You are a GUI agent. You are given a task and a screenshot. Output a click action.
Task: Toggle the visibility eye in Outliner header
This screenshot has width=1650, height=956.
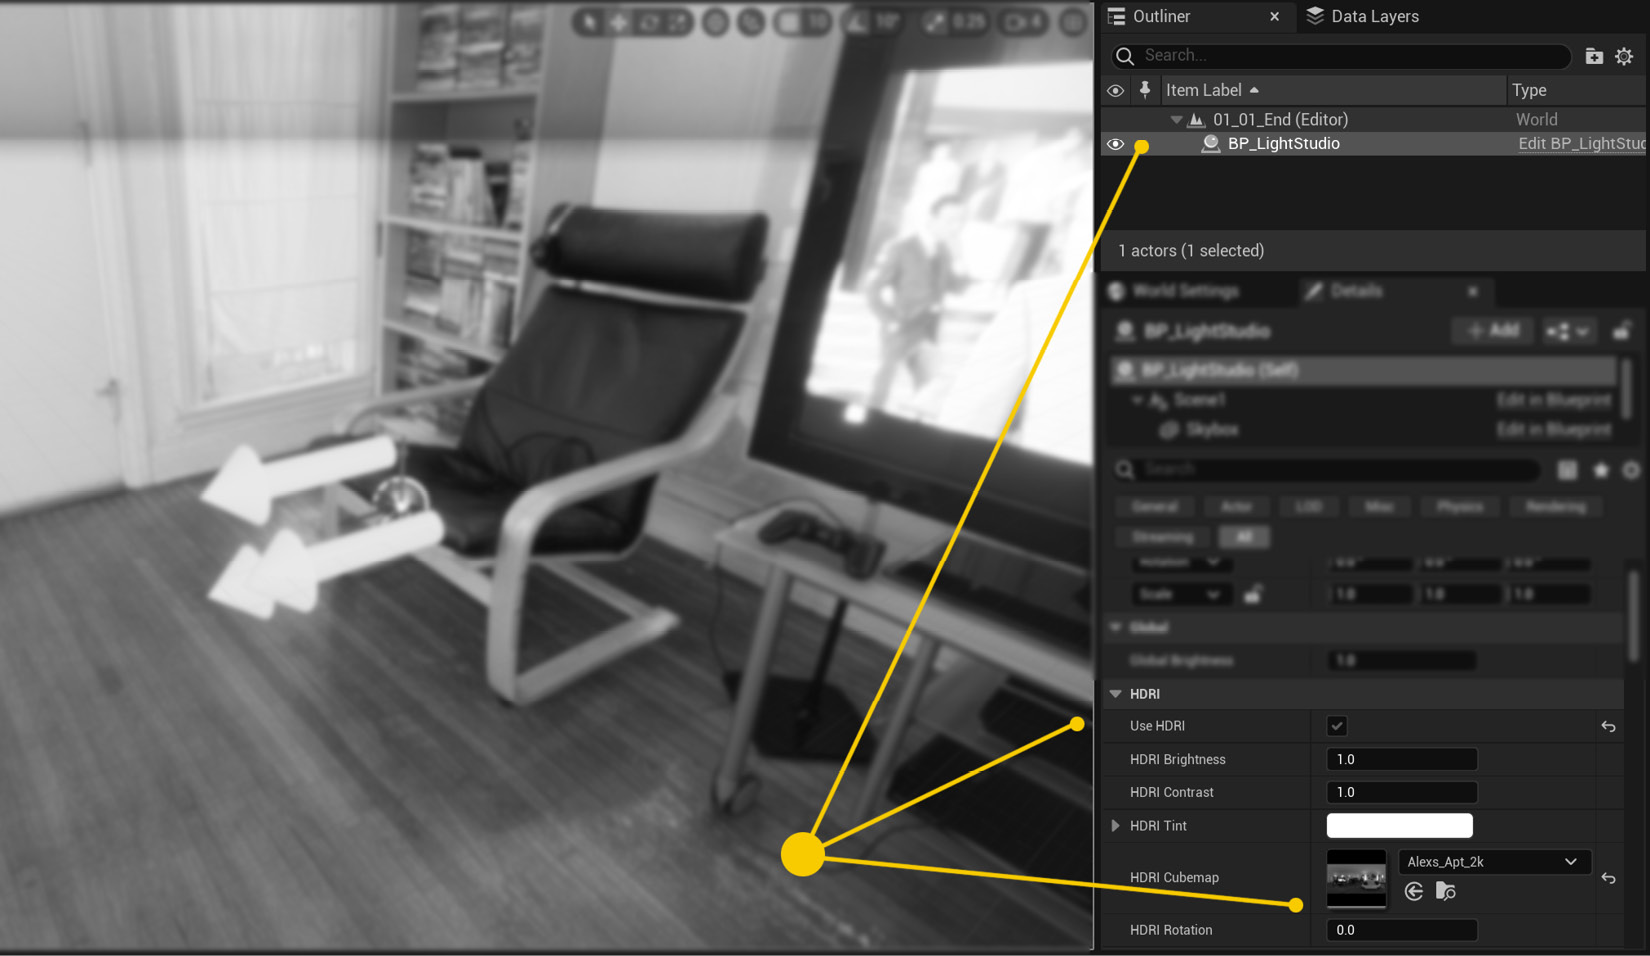(x=1115, y=90)
